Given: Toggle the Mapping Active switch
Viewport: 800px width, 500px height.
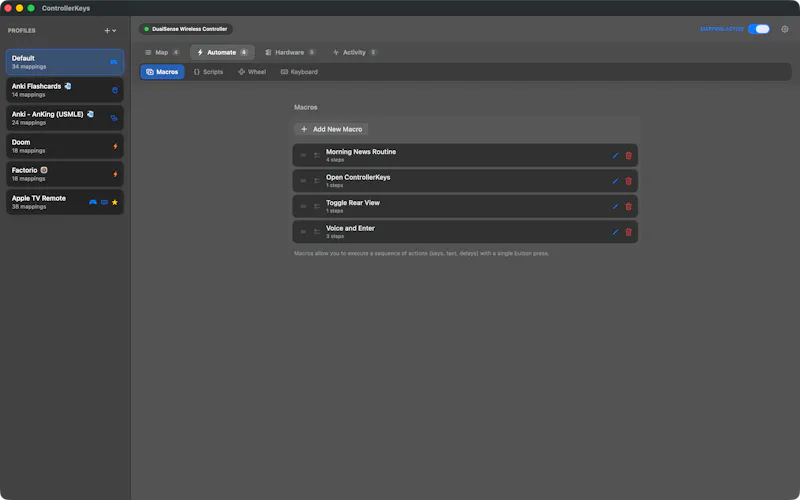Looking at the screenshot, I should 759,29.
